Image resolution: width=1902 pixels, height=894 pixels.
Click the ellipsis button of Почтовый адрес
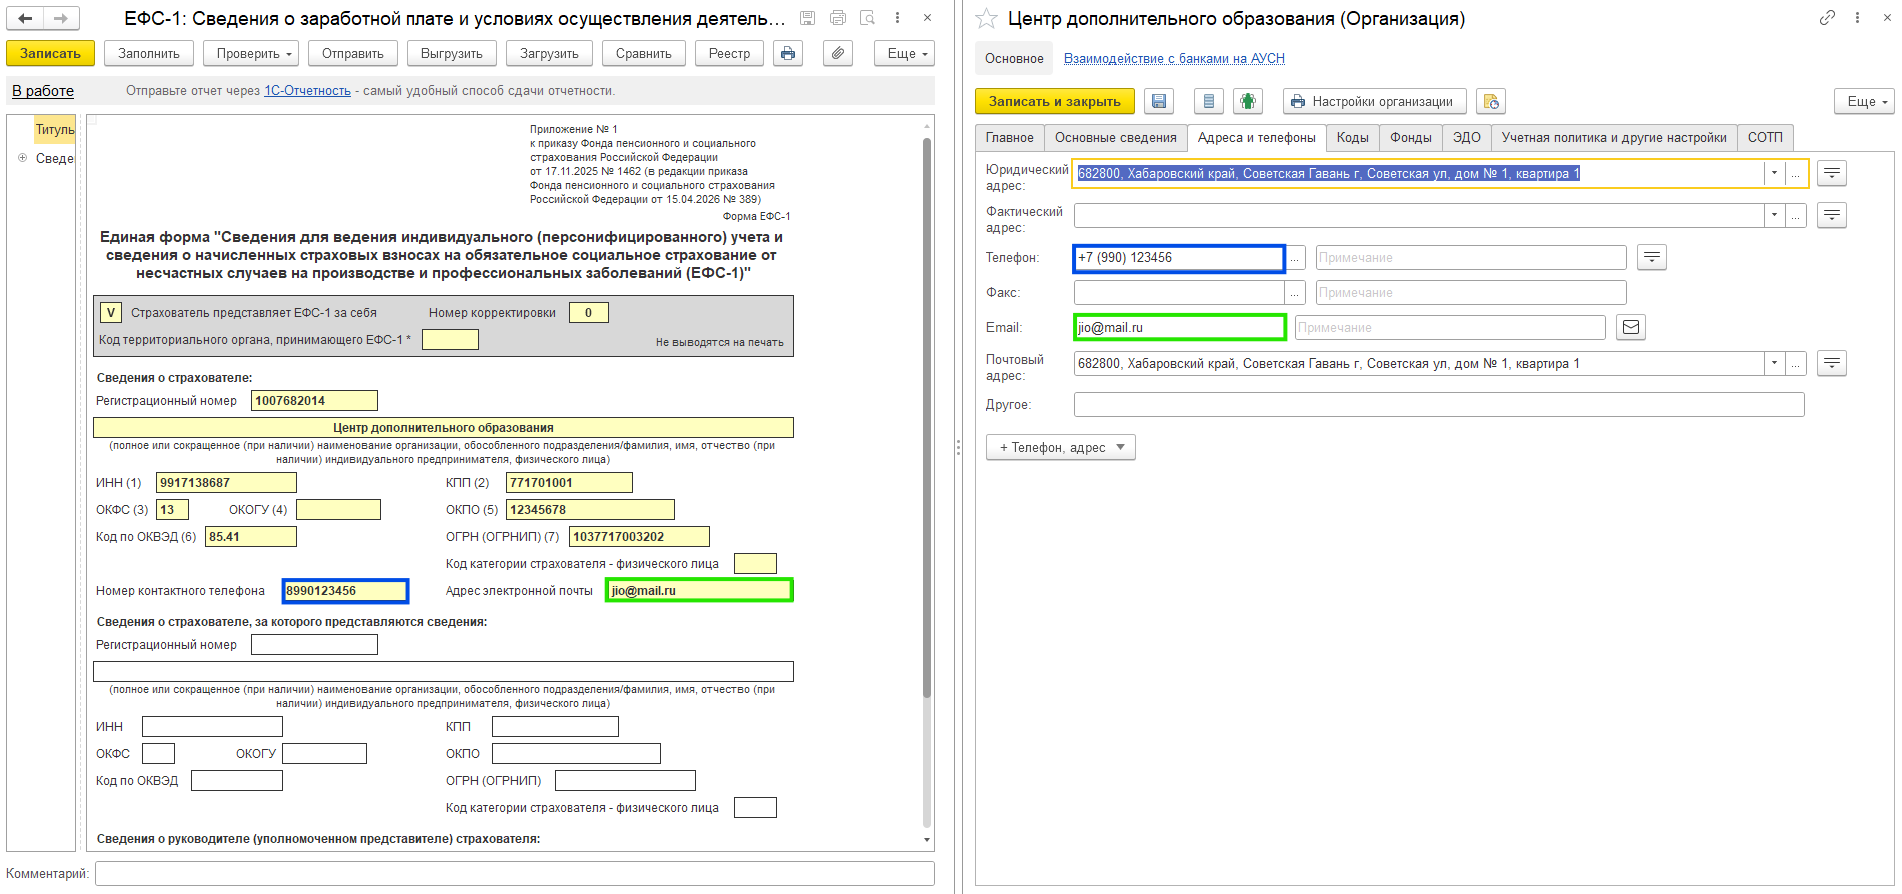click(1795, 364)
